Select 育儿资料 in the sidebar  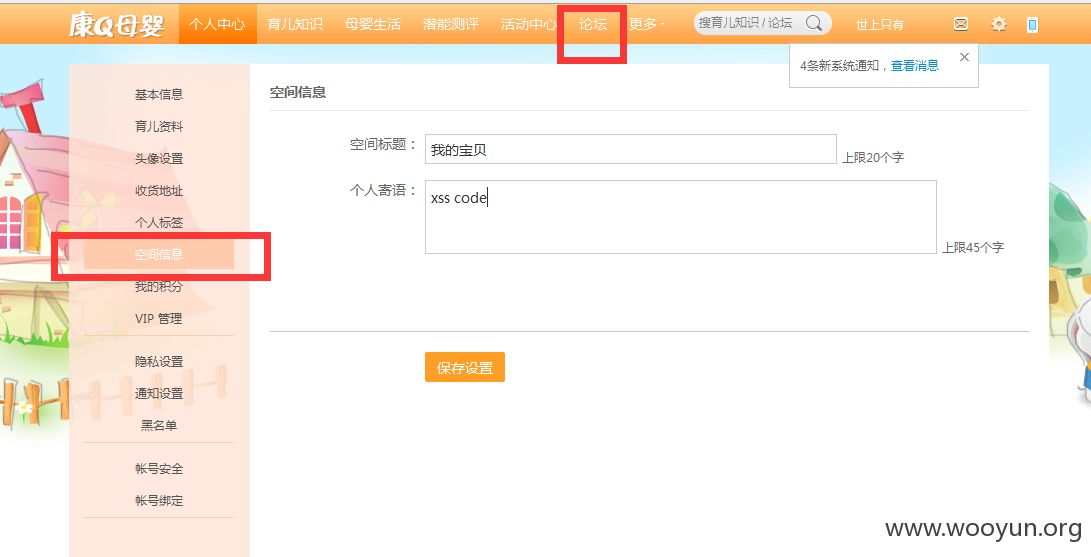coord(159,127)
